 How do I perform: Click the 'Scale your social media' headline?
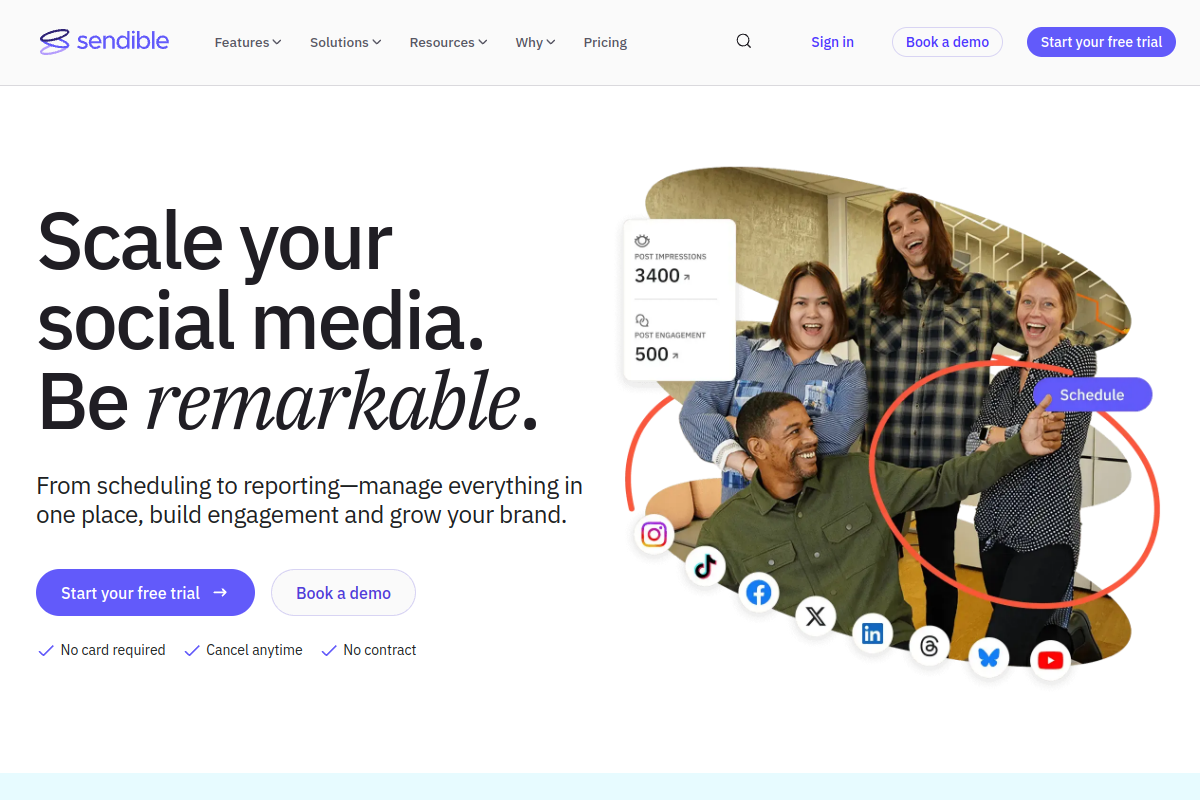(288, 322)
